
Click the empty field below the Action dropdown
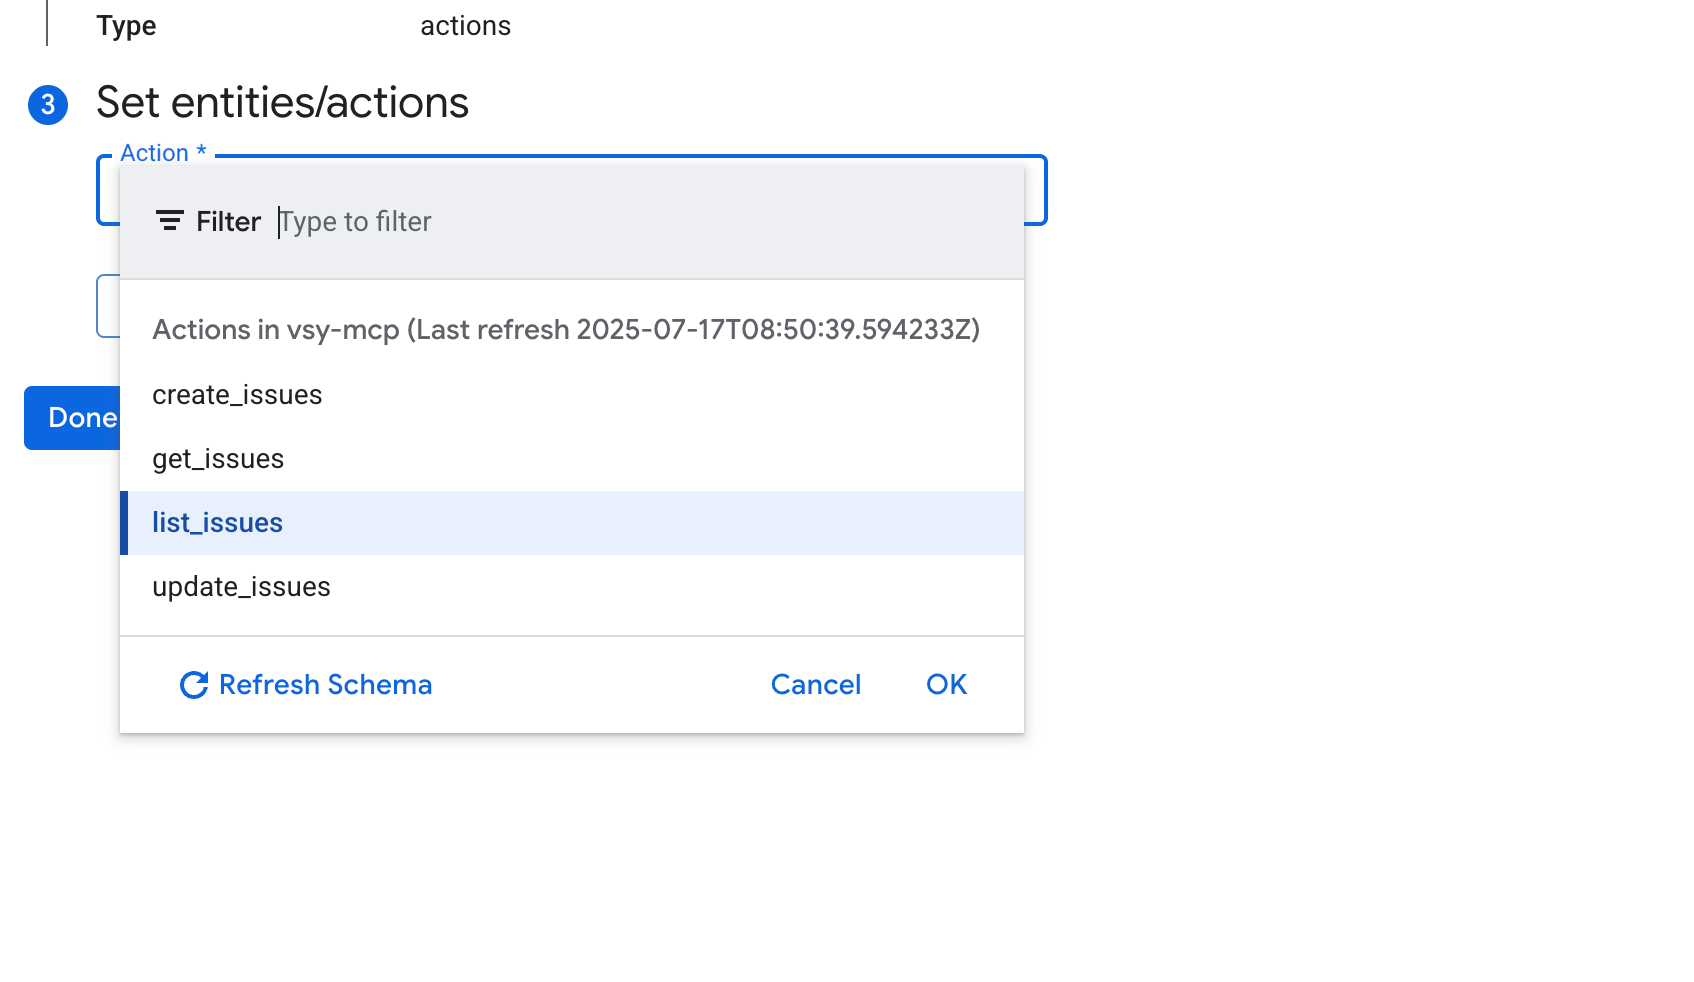(108, 305)
